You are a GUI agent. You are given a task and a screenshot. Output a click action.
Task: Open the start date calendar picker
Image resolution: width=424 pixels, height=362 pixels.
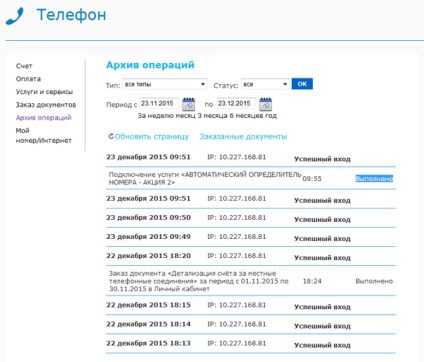tap(189, 104)
